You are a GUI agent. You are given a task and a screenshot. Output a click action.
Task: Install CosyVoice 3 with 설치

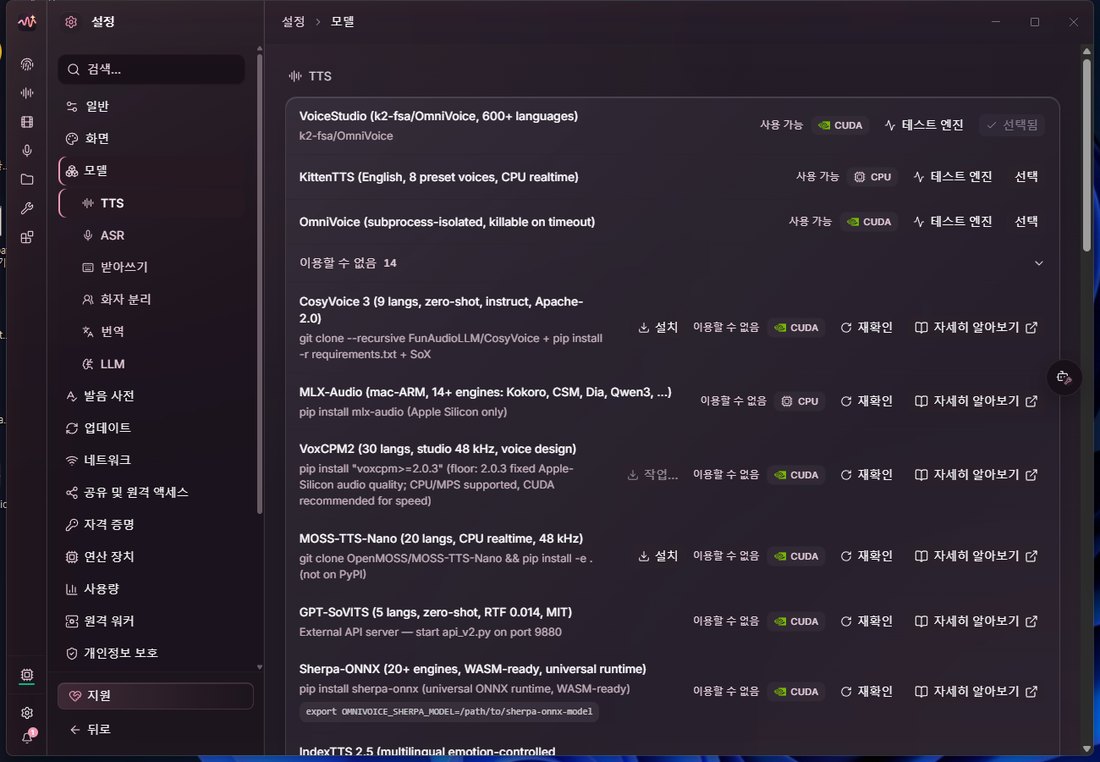pyautogui.click(x=658, y=328)
